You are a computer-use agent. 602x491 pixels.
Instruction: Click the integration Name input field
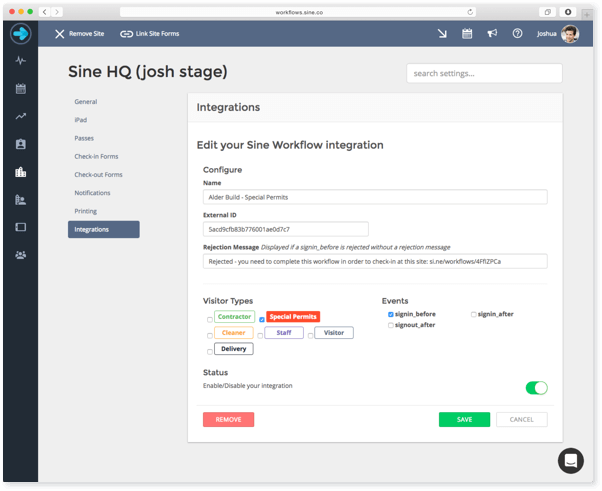click(375, 197)
